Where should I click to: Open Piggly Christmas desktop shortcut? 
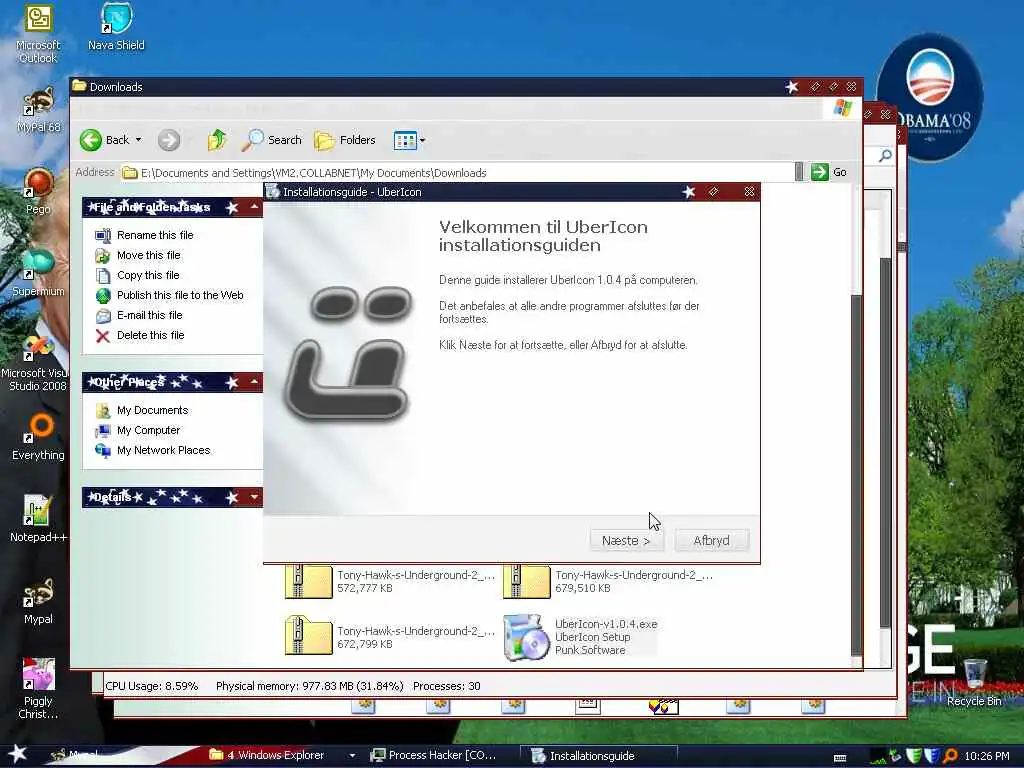point(38,690)
